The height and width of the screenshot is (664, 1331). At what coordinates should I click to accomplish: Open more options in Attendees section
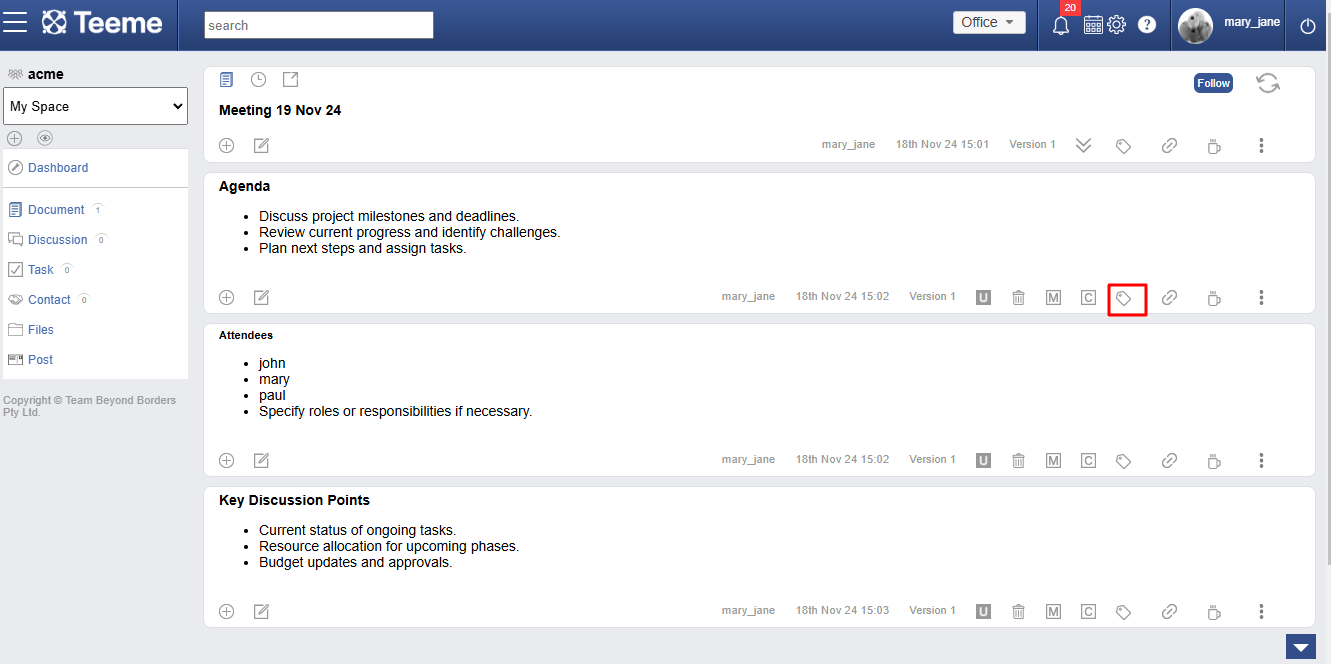click(x=1261, y=461)
